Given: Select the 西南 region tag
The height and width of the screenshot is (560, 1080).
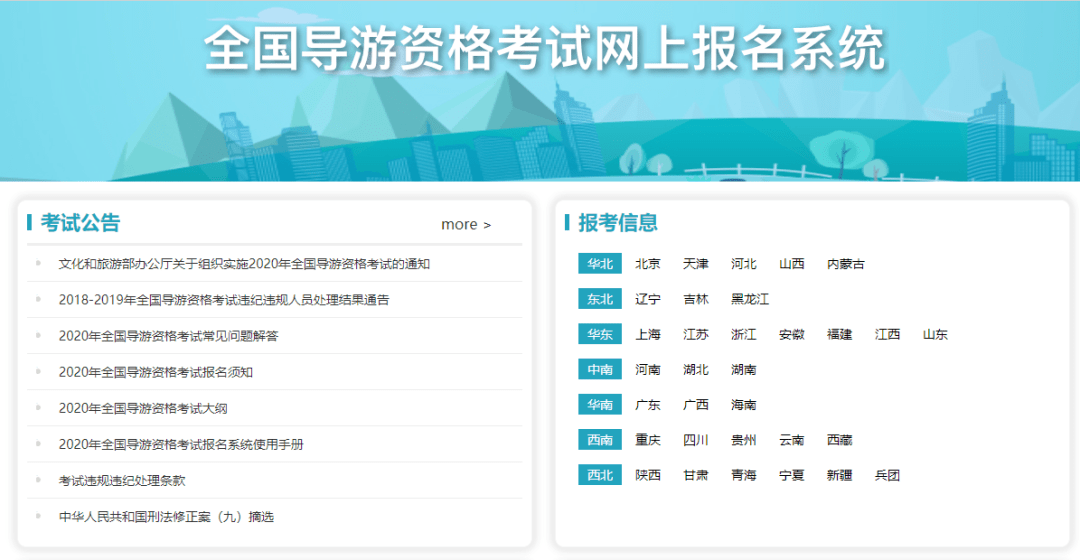Looking at the screenshot, I should click(600, 439).
